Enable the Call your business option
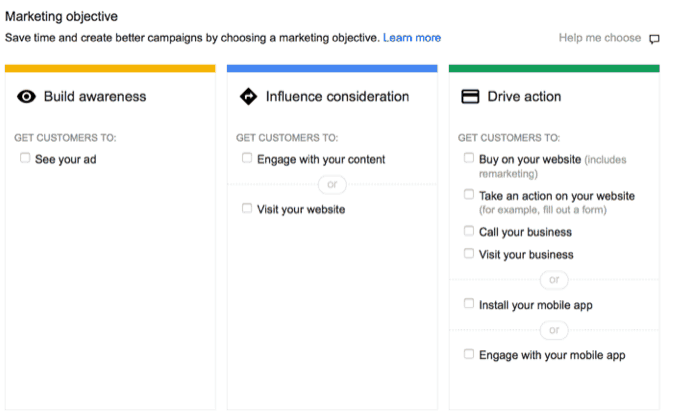The width and height of the screenshot is (681, 416). [469, 230]
